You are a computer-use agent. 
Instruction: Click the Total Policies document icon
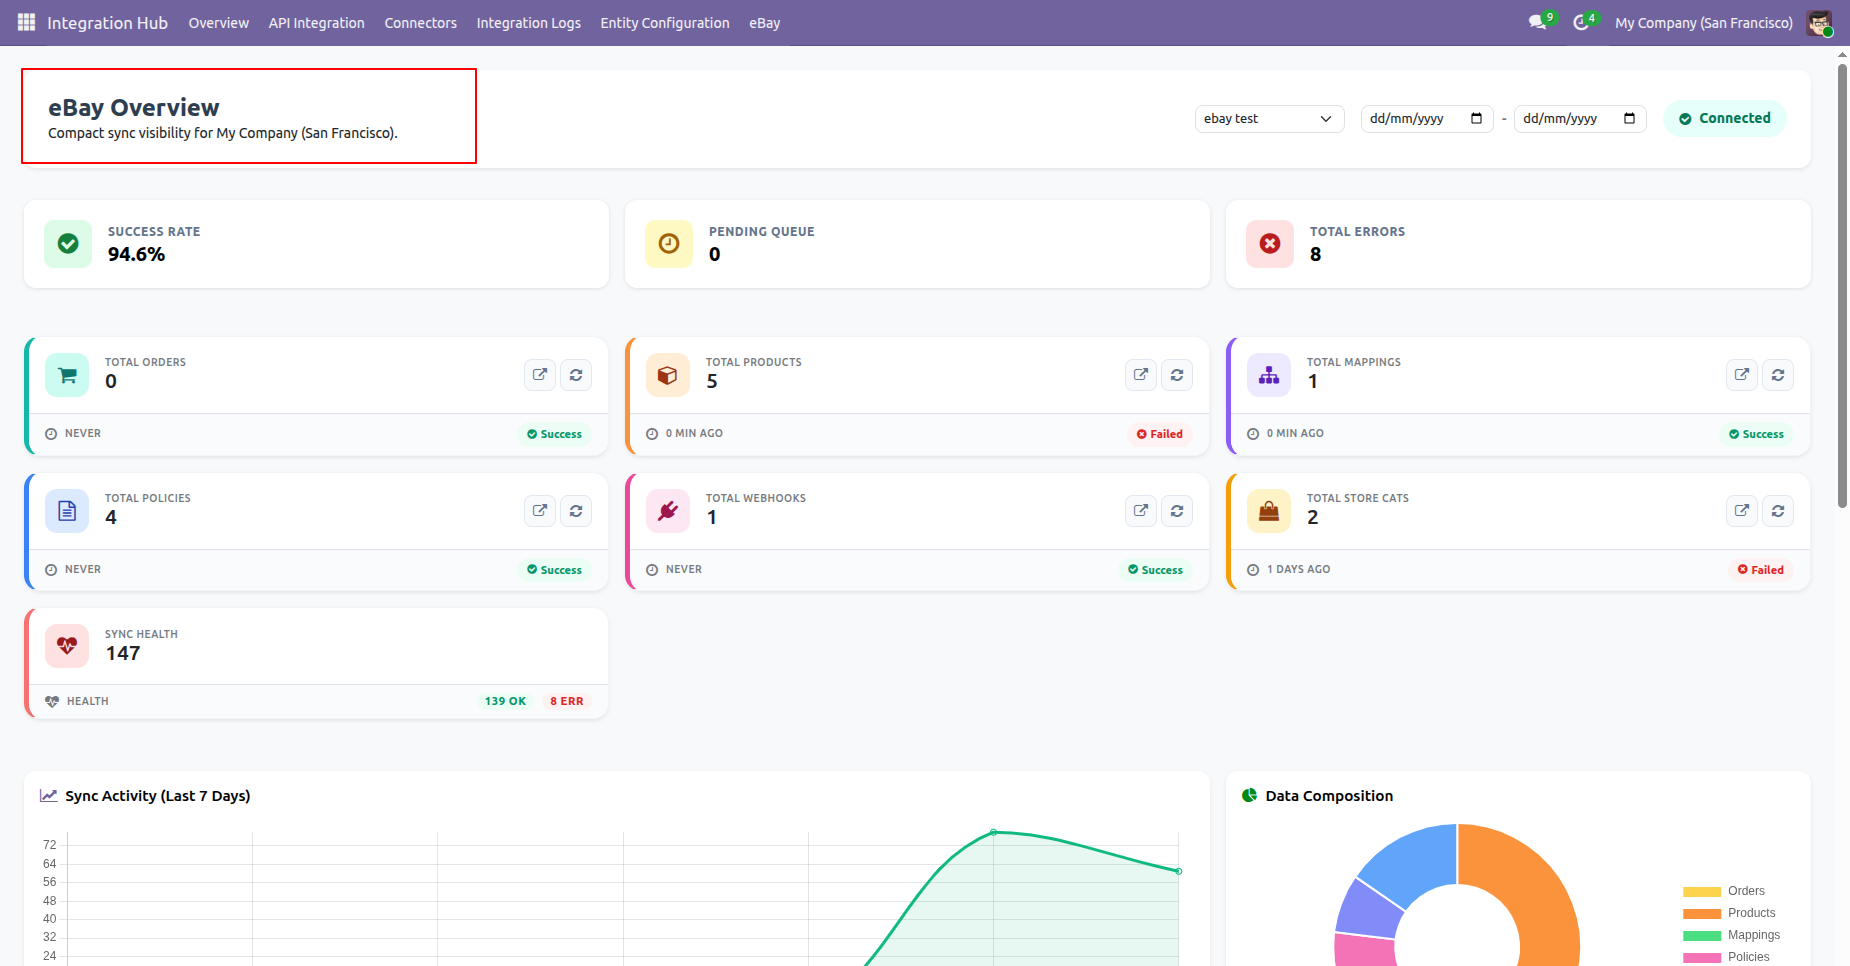(67, 511)
